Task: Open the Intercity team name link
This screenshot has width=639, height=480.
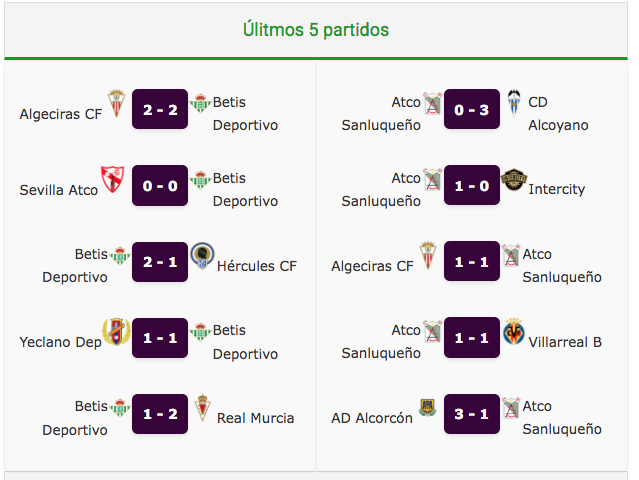Action: [x=556, y=189]
